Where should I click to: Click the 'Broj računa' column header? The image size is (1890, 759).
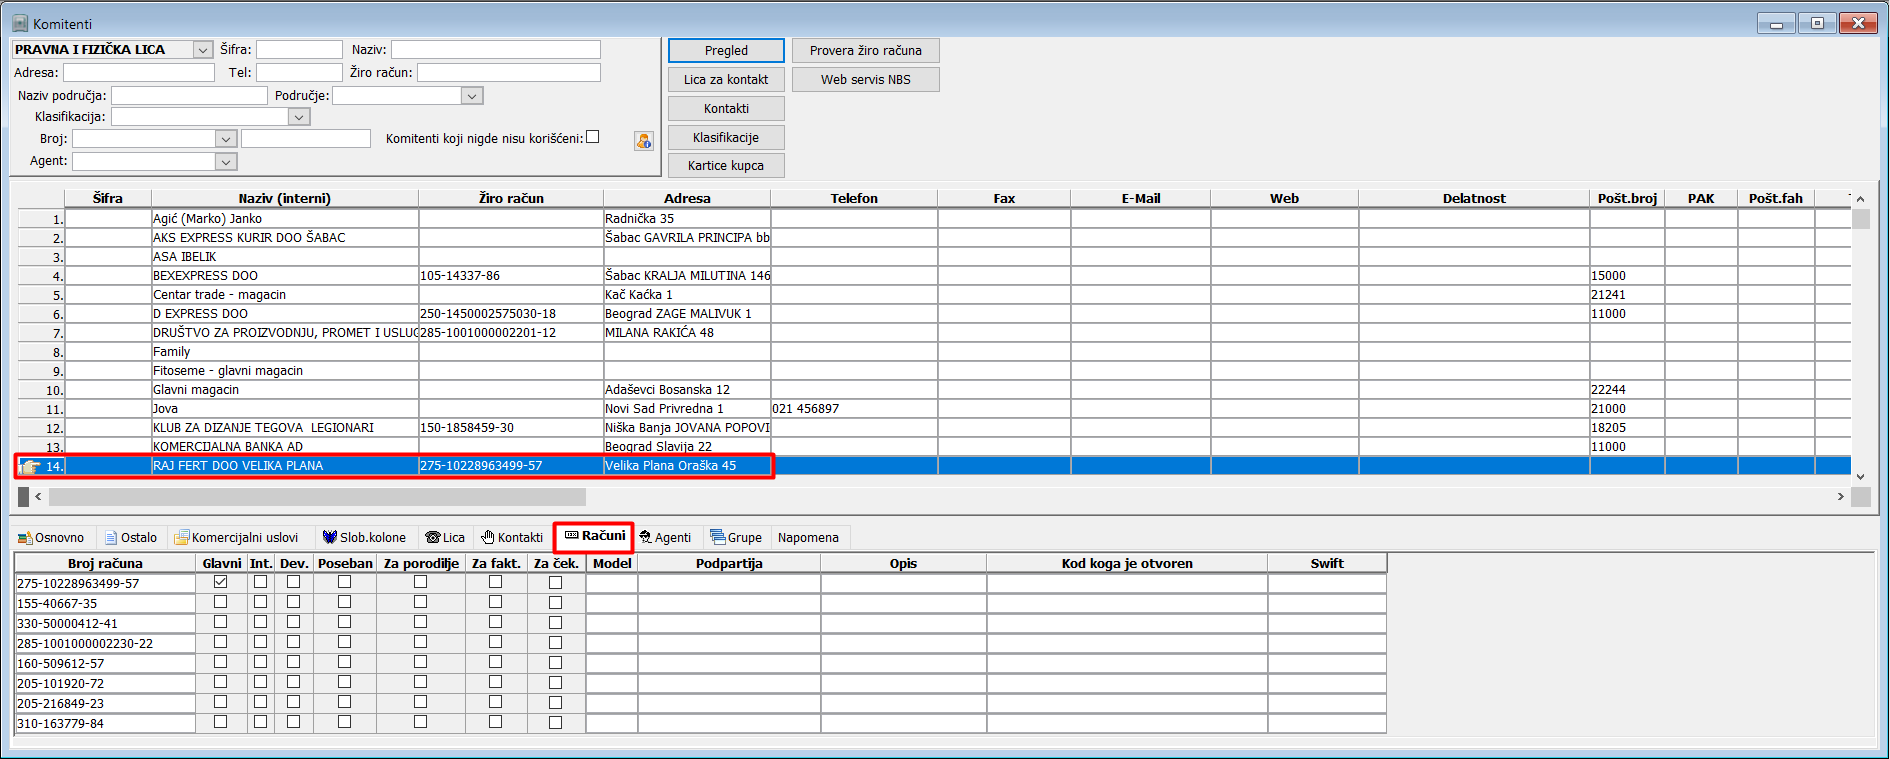tap(105, 564)
